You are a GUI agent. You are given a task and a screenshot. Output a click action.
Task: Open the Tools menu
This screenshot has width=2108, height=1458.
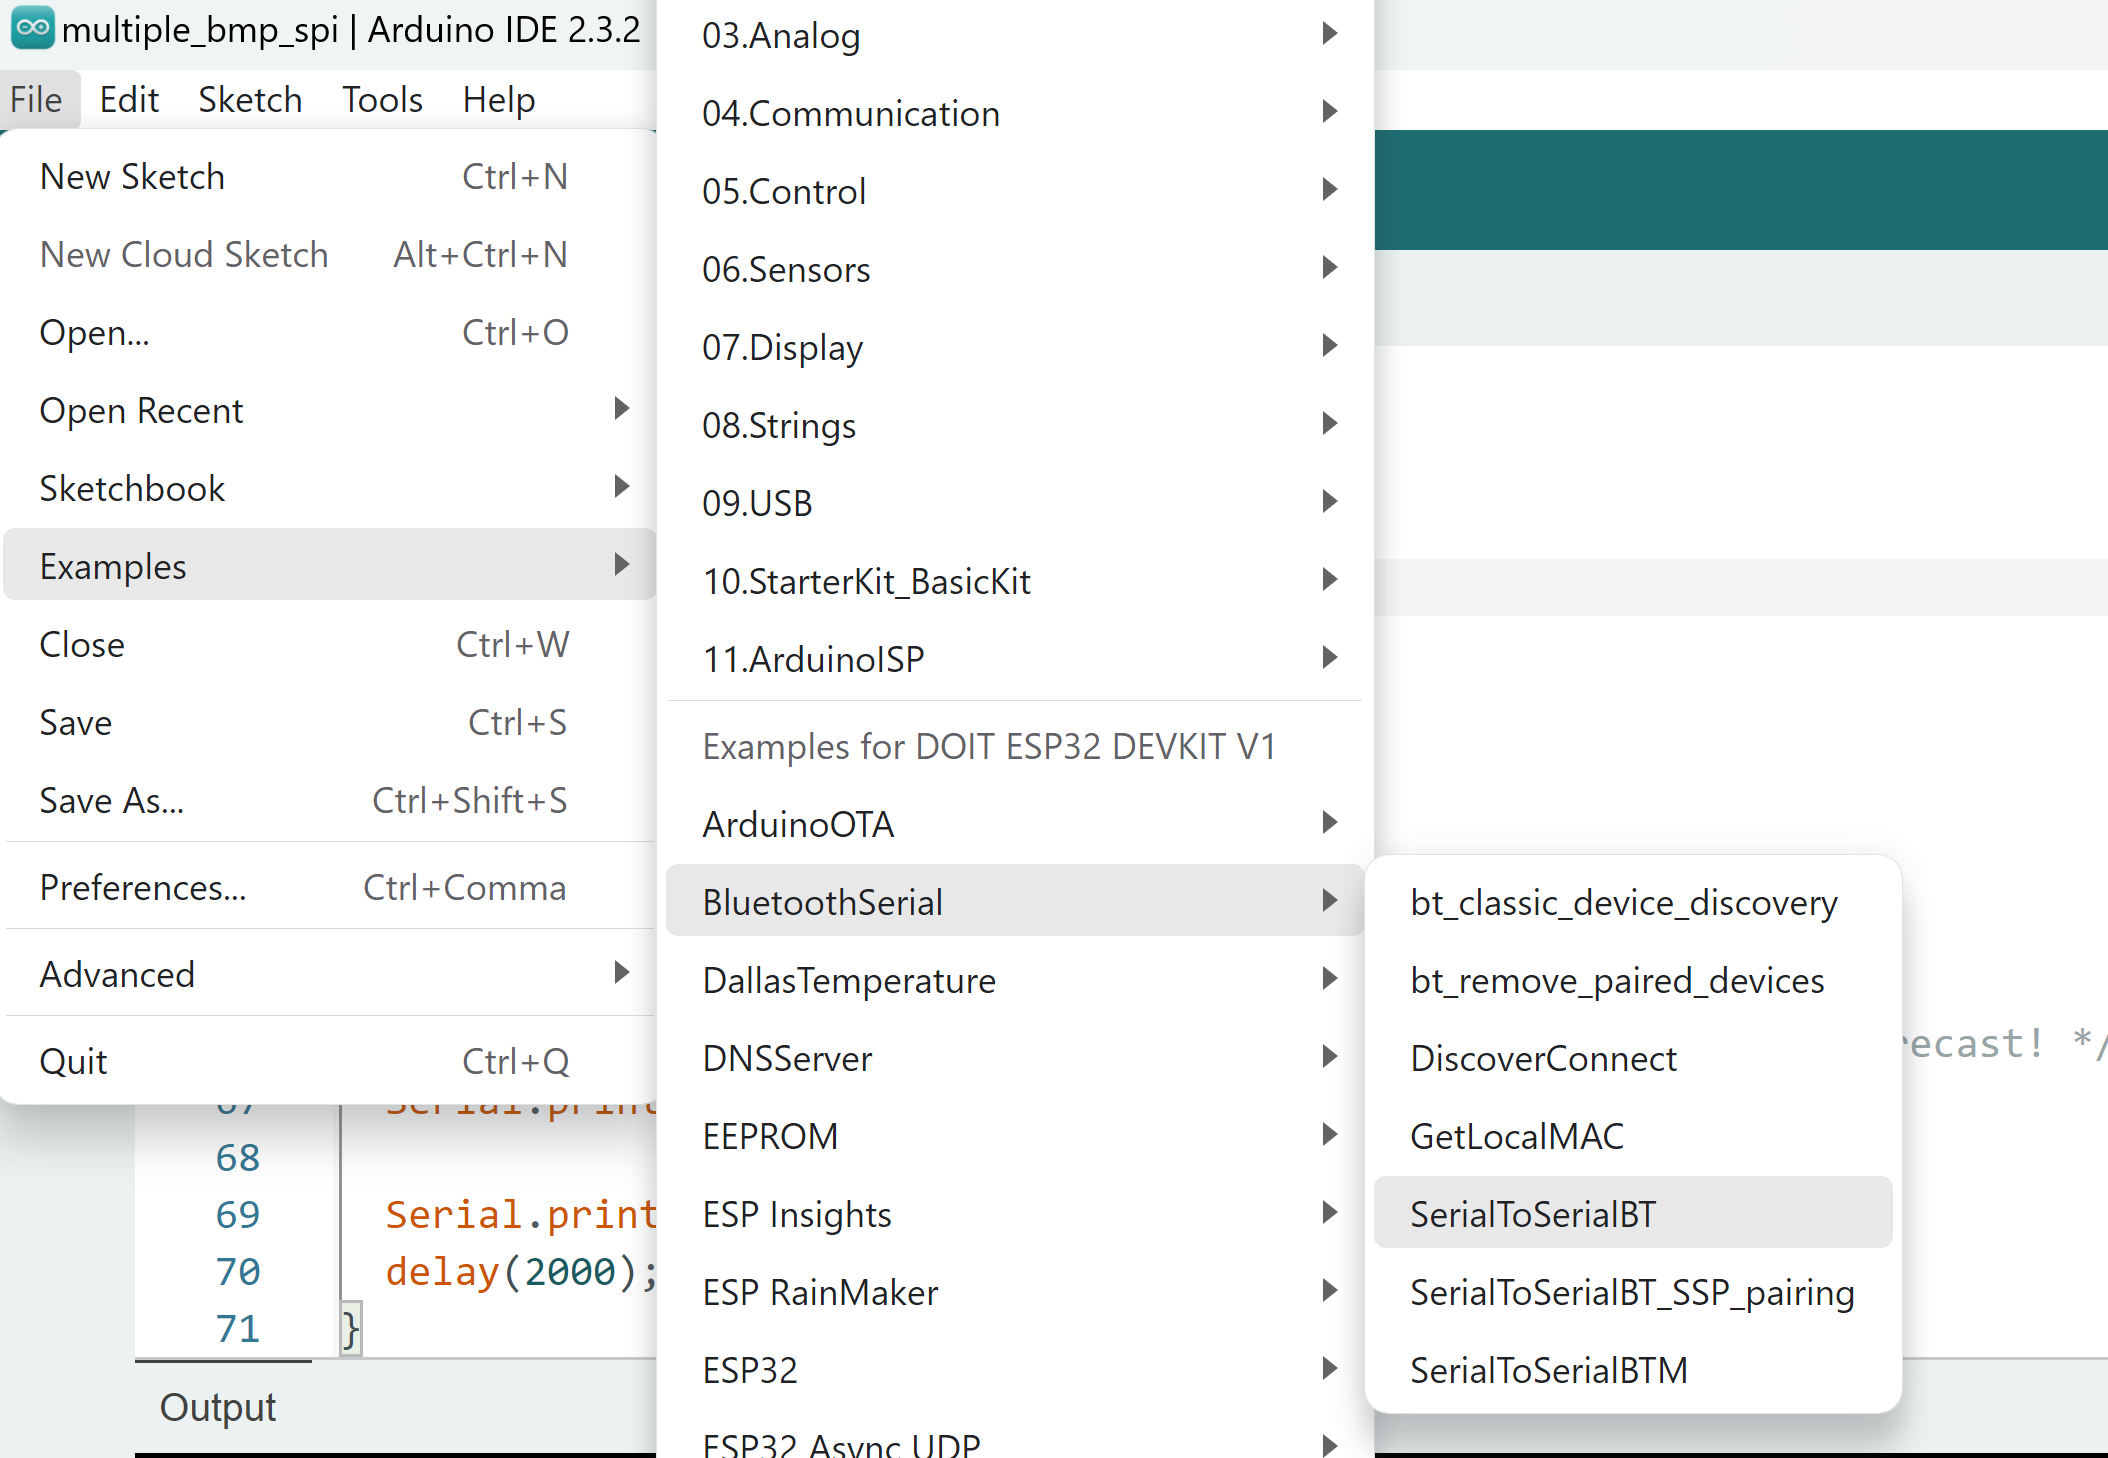[x=382, y=100]
